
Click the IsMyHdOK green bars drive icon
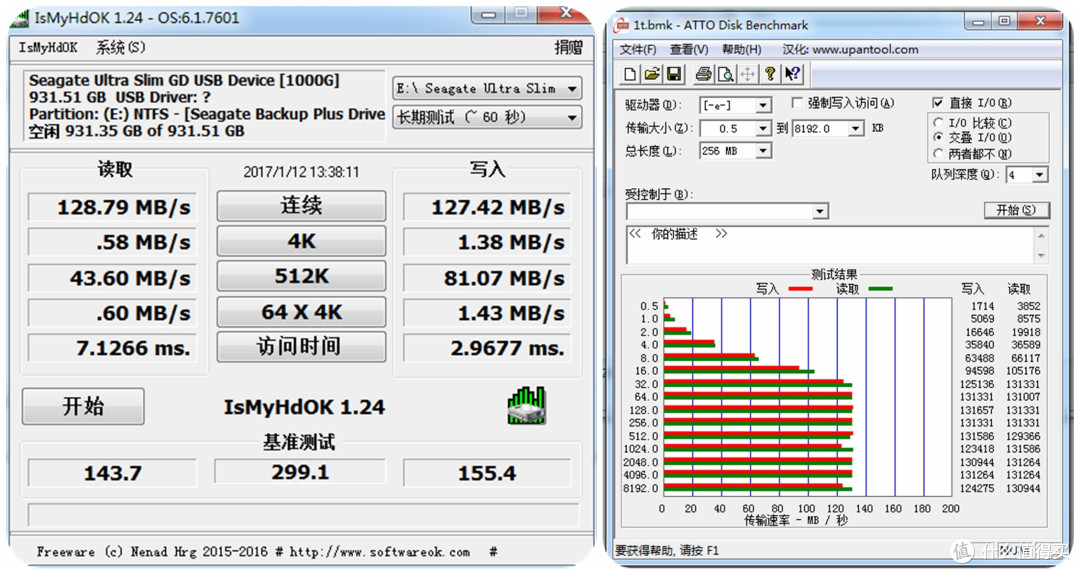(526, 405)
